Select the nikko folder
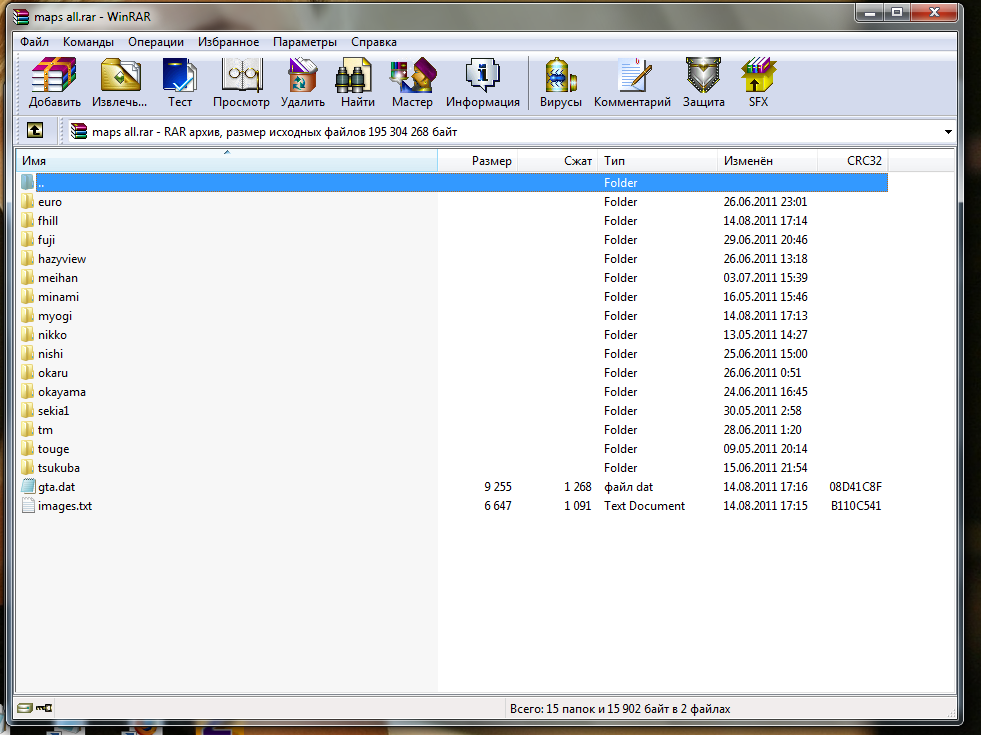This screenshot has height=735, width=981. 52,335
